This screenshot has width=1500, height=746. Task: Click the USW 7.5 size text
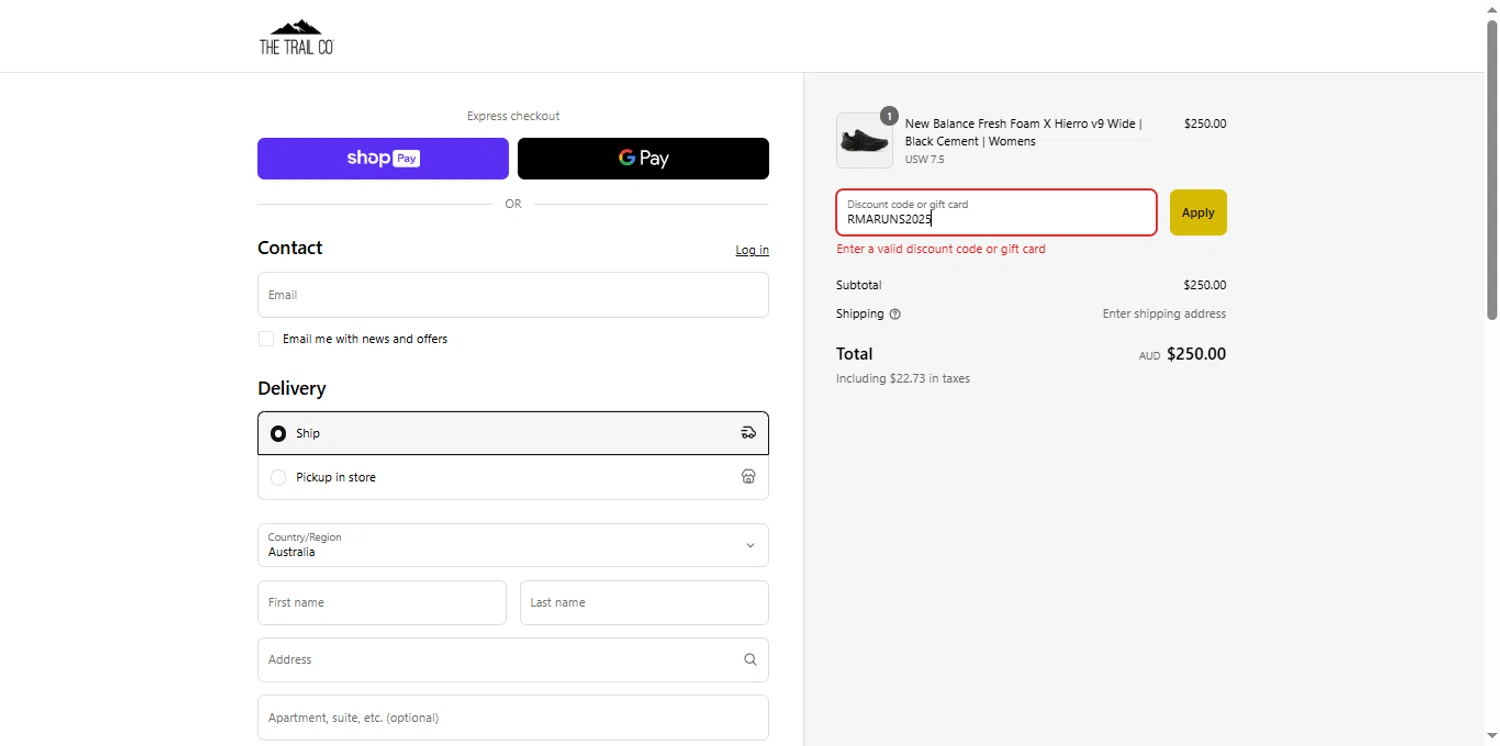[924, 159]
